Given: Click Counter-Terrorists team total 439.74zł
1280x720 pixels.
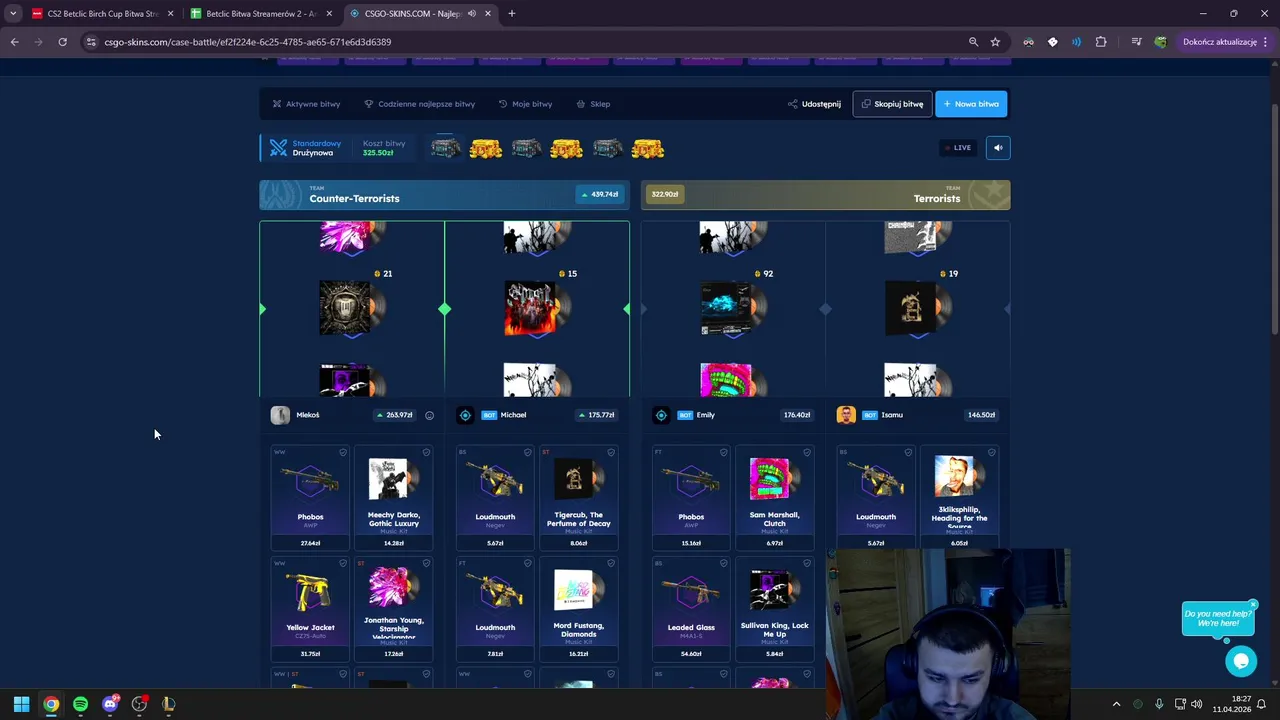Looking at the screenshot, I should (599, 194).
